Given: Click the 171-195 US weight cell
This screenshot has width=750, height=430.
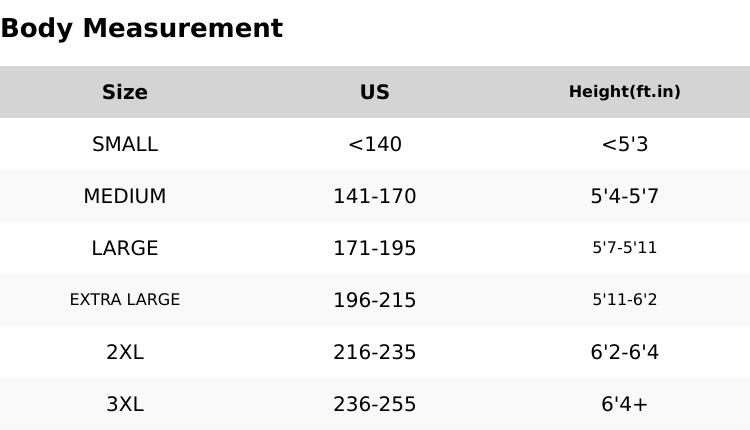Looking at the screenshot, I should tap(375, 248).
